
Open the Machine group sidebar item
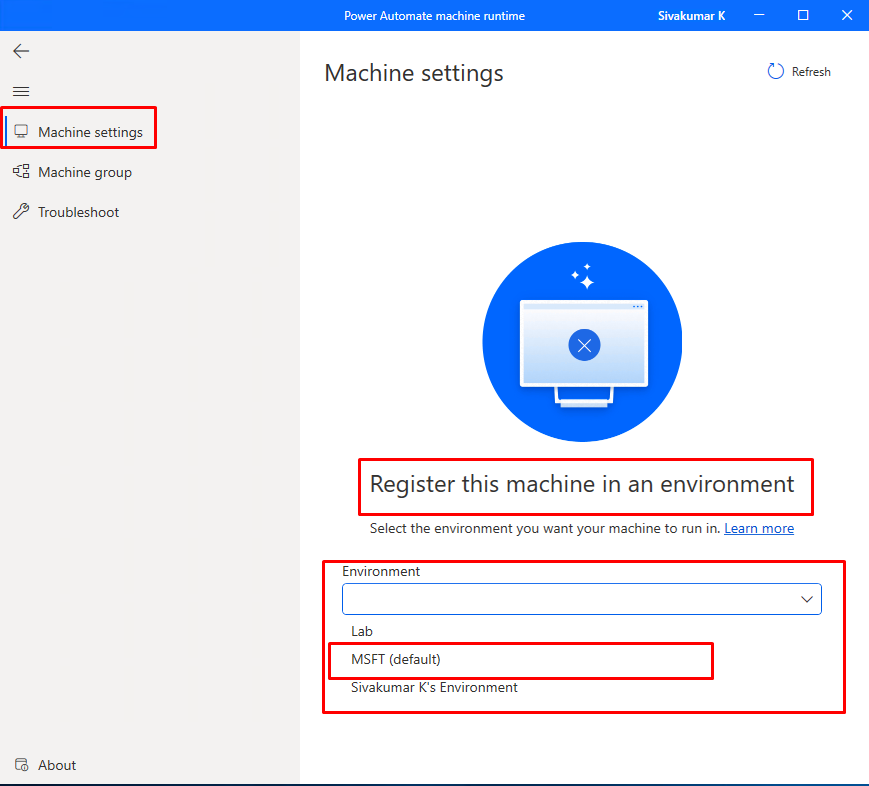[73, 172]
